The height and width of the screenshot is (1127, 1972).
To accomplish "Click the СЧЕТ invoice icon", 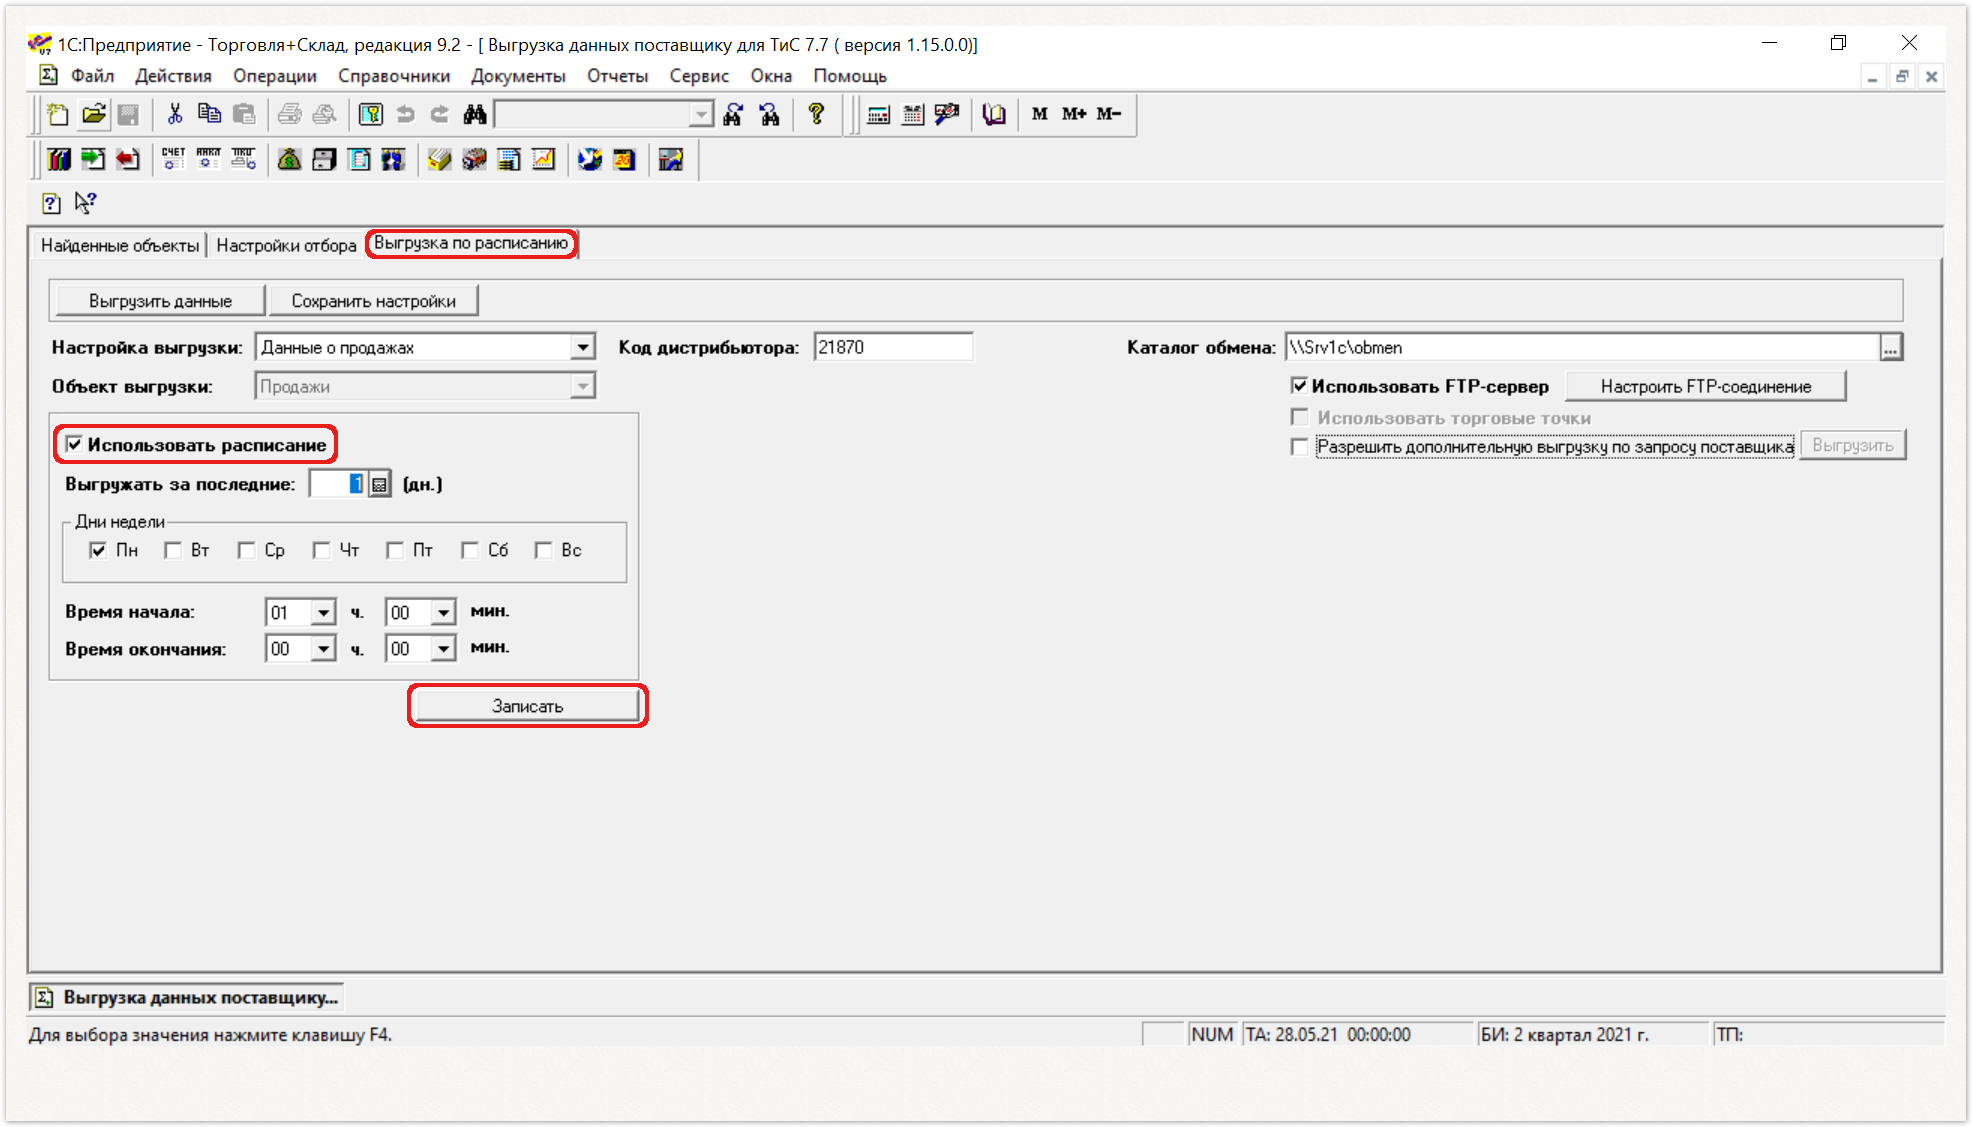I will pyautogui.click(x=173, y=160).
